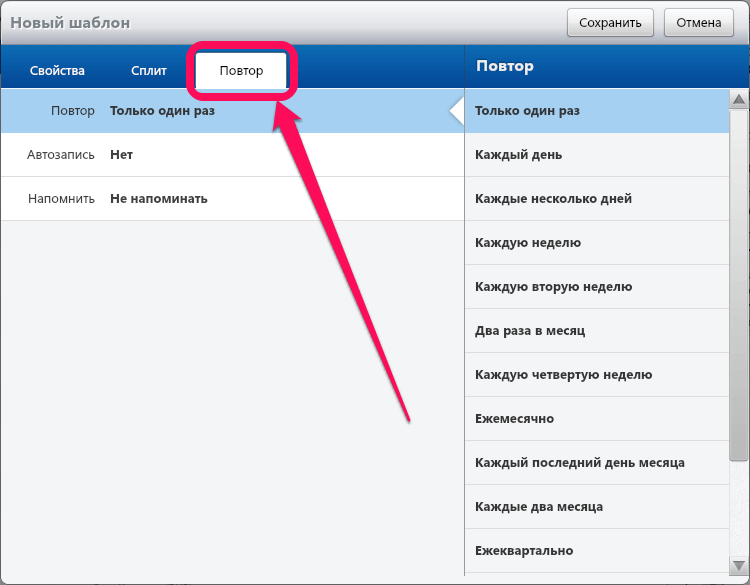The width and height of the screenshot is (750, 585).
Task: Open the Сплит tab
Action: tap(149, 71)
